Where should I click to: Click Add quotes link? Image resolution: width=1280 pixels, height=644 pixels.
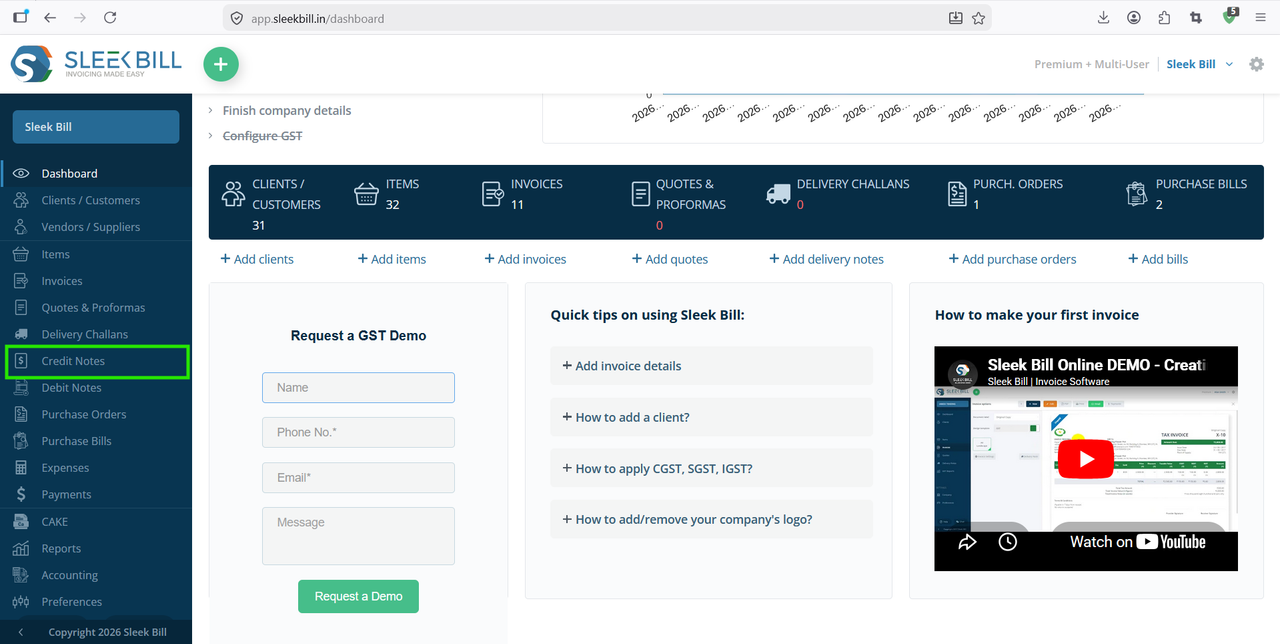(x=670, y=259)
